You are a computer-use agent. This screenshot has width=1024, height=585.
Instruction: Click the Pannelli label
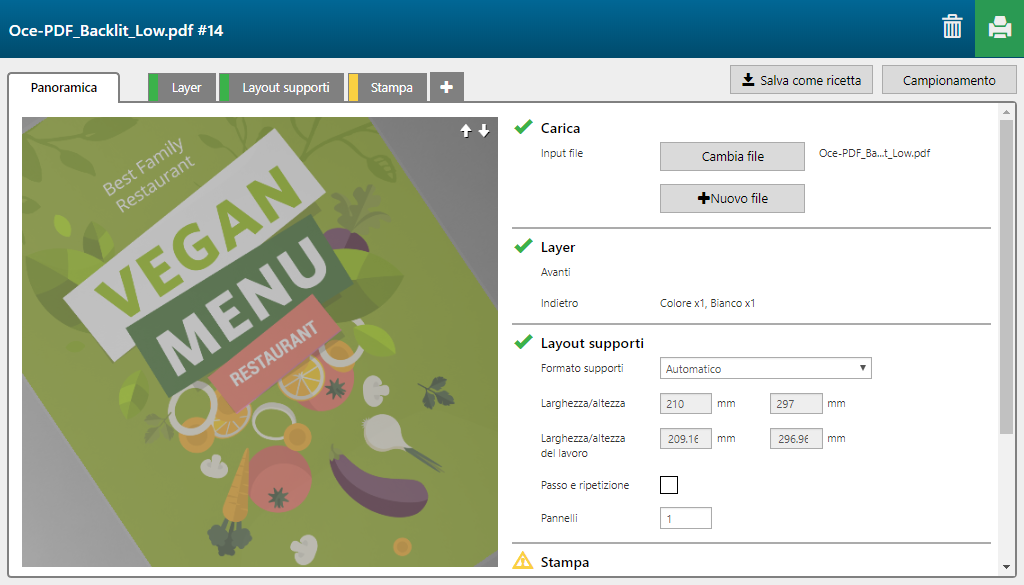559,518
